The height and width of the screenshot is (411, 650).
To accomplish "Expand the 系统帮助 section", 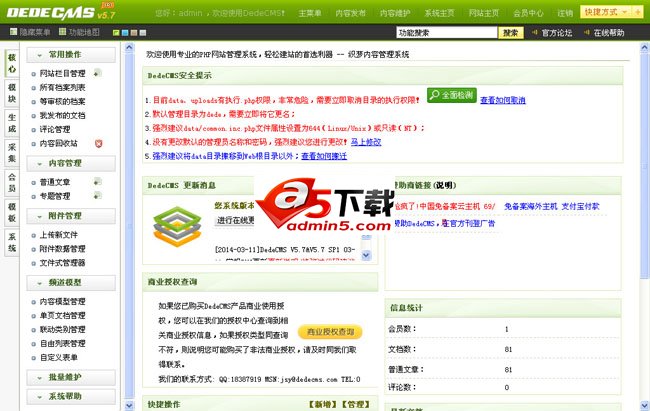I will 71,396.
